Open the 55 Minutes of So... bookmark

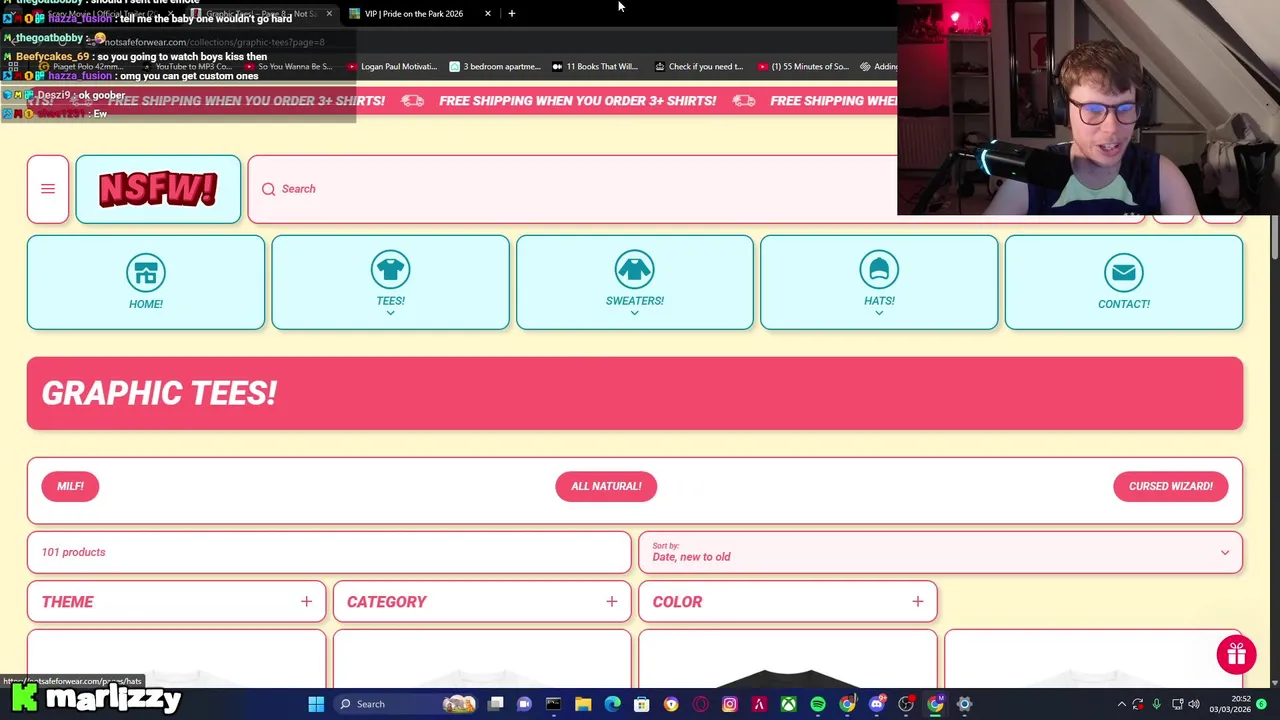click(803, 67)
